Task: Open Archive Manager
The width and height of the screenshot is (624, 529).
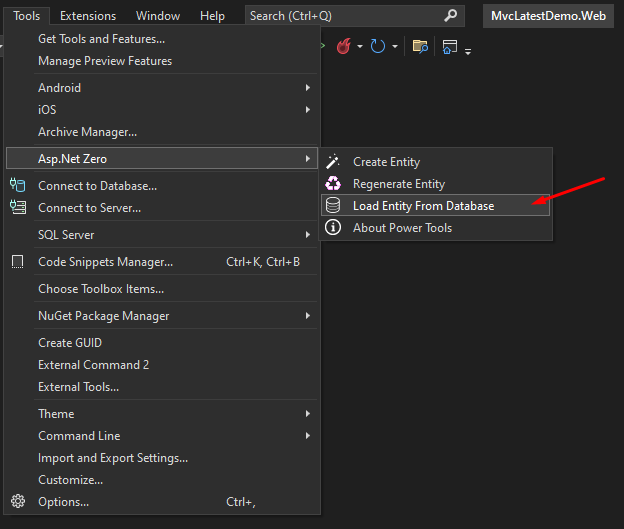Action: (162, 132)
